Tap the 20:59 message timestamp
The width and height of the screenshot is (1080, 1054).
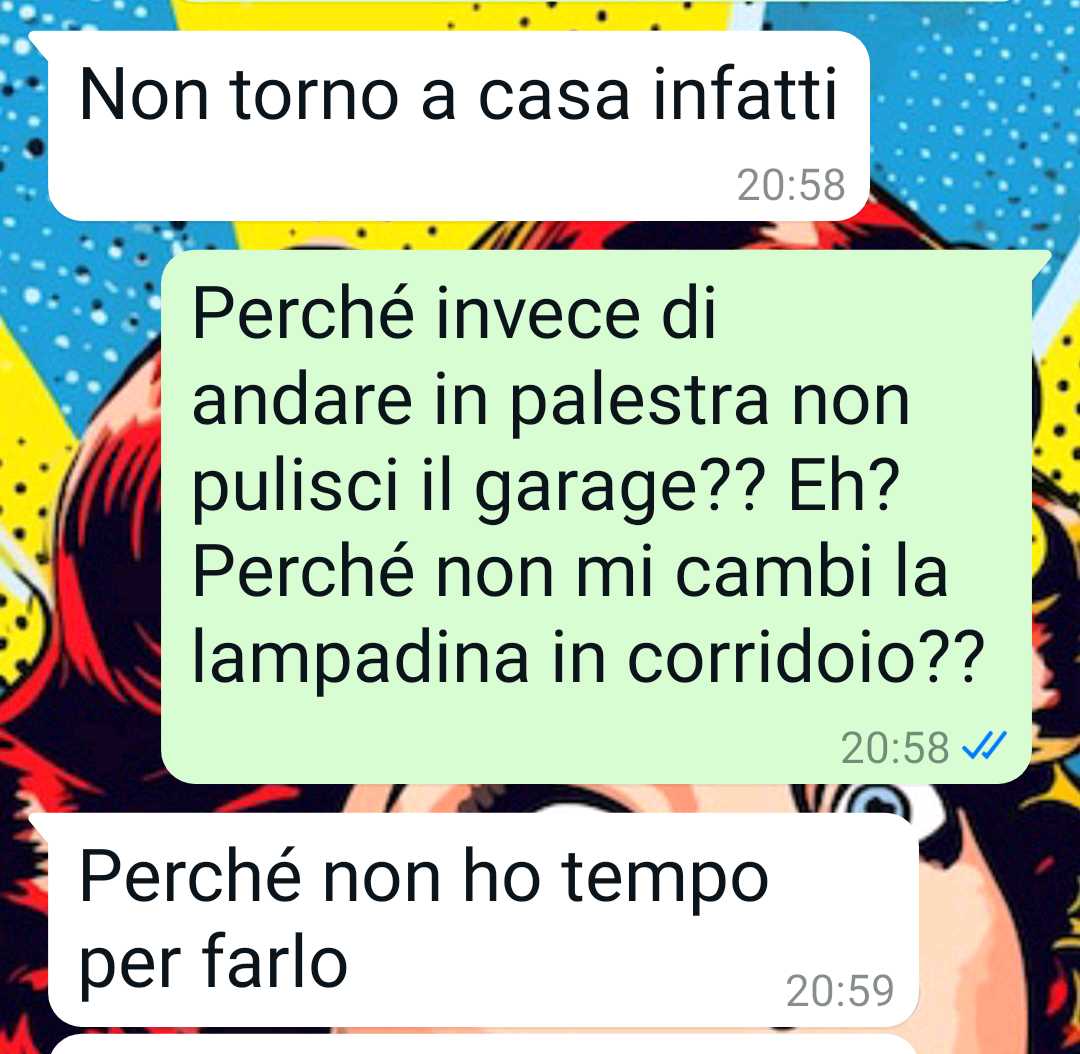pyautogui.click(x=840, y=991)
